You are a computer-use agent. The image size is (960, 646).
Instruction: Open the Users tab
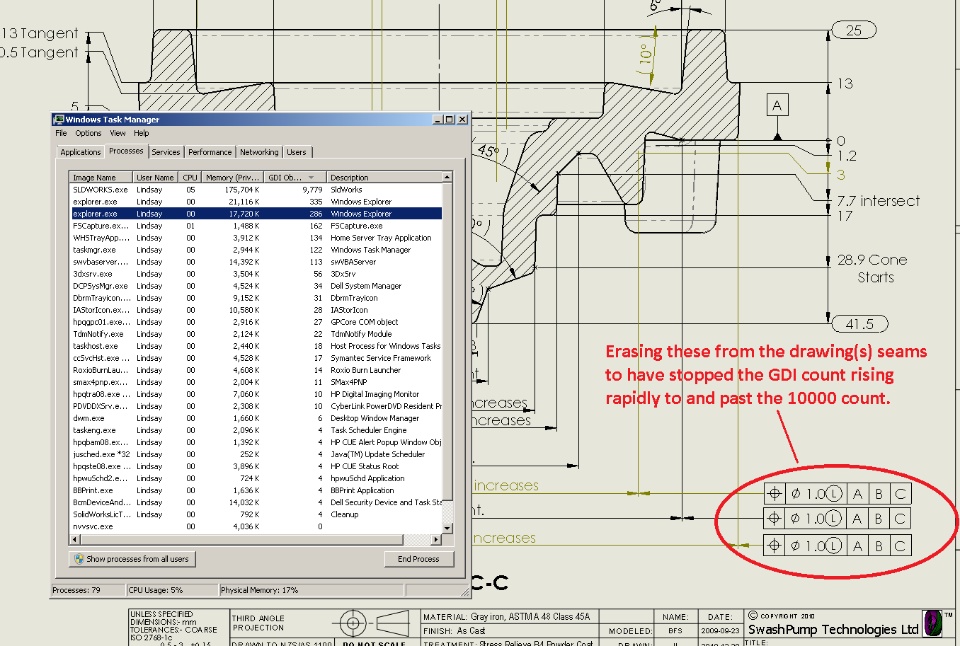coord(297,152)
